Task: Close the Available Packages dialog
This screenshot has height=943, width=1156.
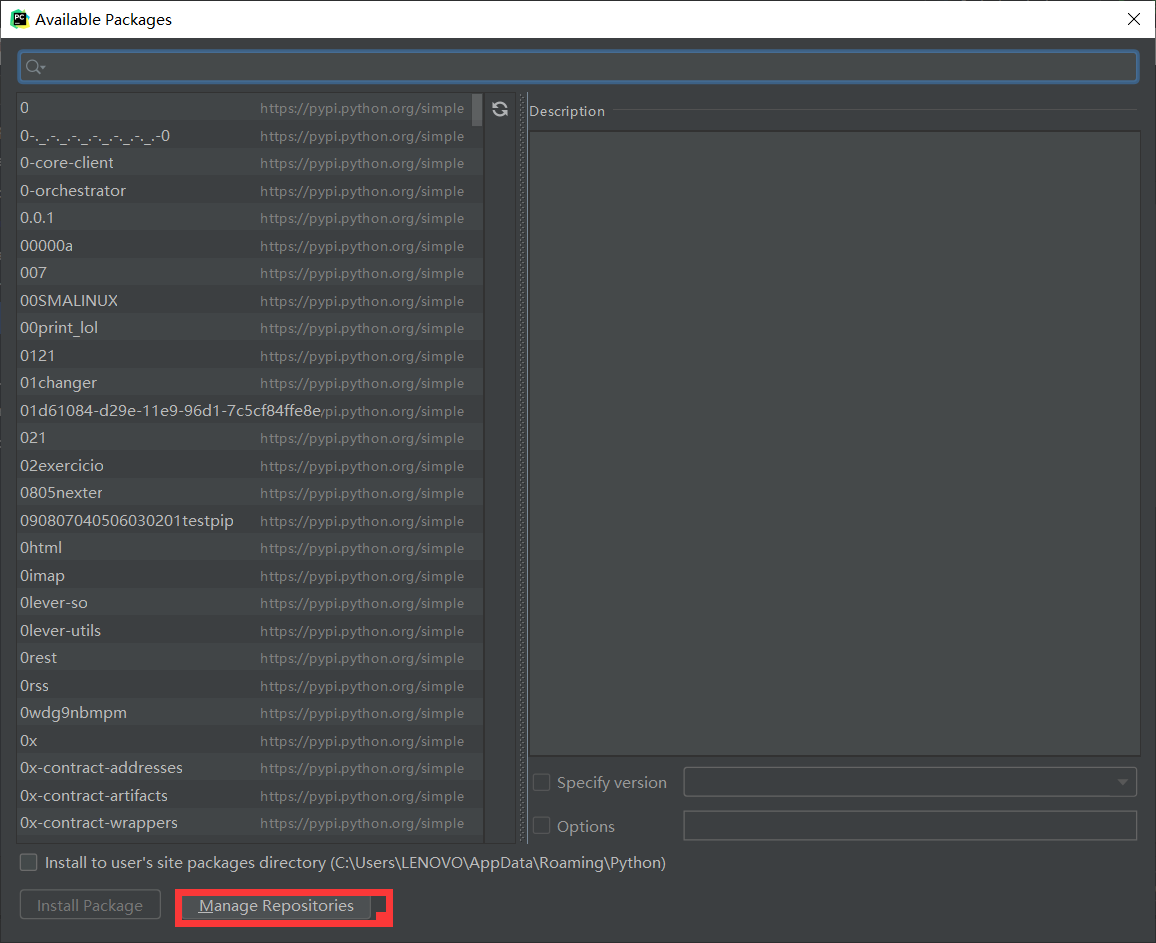Action: (x=1134, y=19)
